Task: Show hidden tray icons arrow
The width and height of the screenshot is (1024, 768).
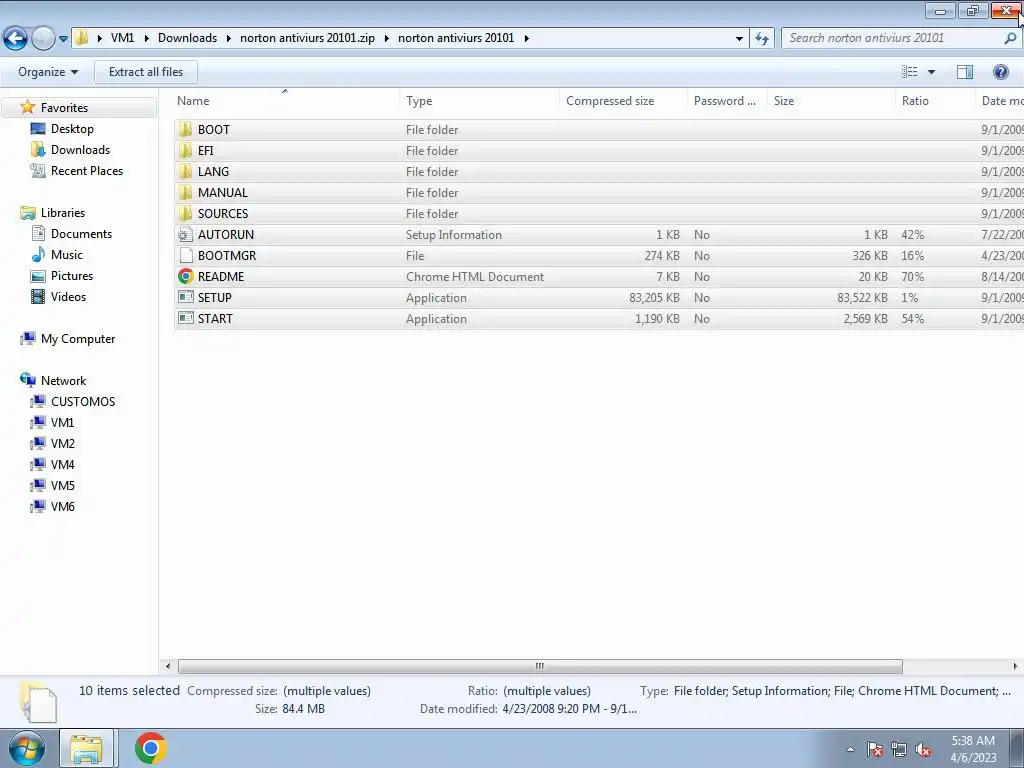Action: 850,749
